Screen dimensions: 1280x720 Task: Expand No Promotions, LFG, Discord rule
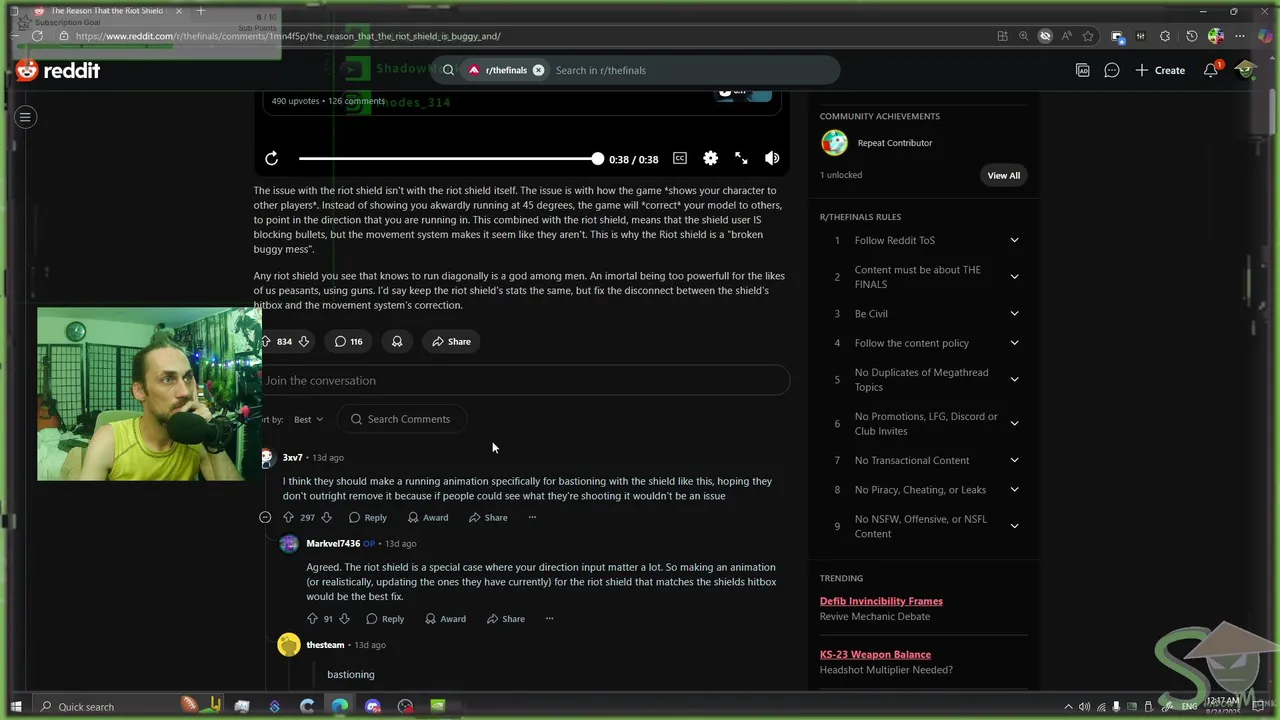pyautogui.click(x=1014, y=424)
